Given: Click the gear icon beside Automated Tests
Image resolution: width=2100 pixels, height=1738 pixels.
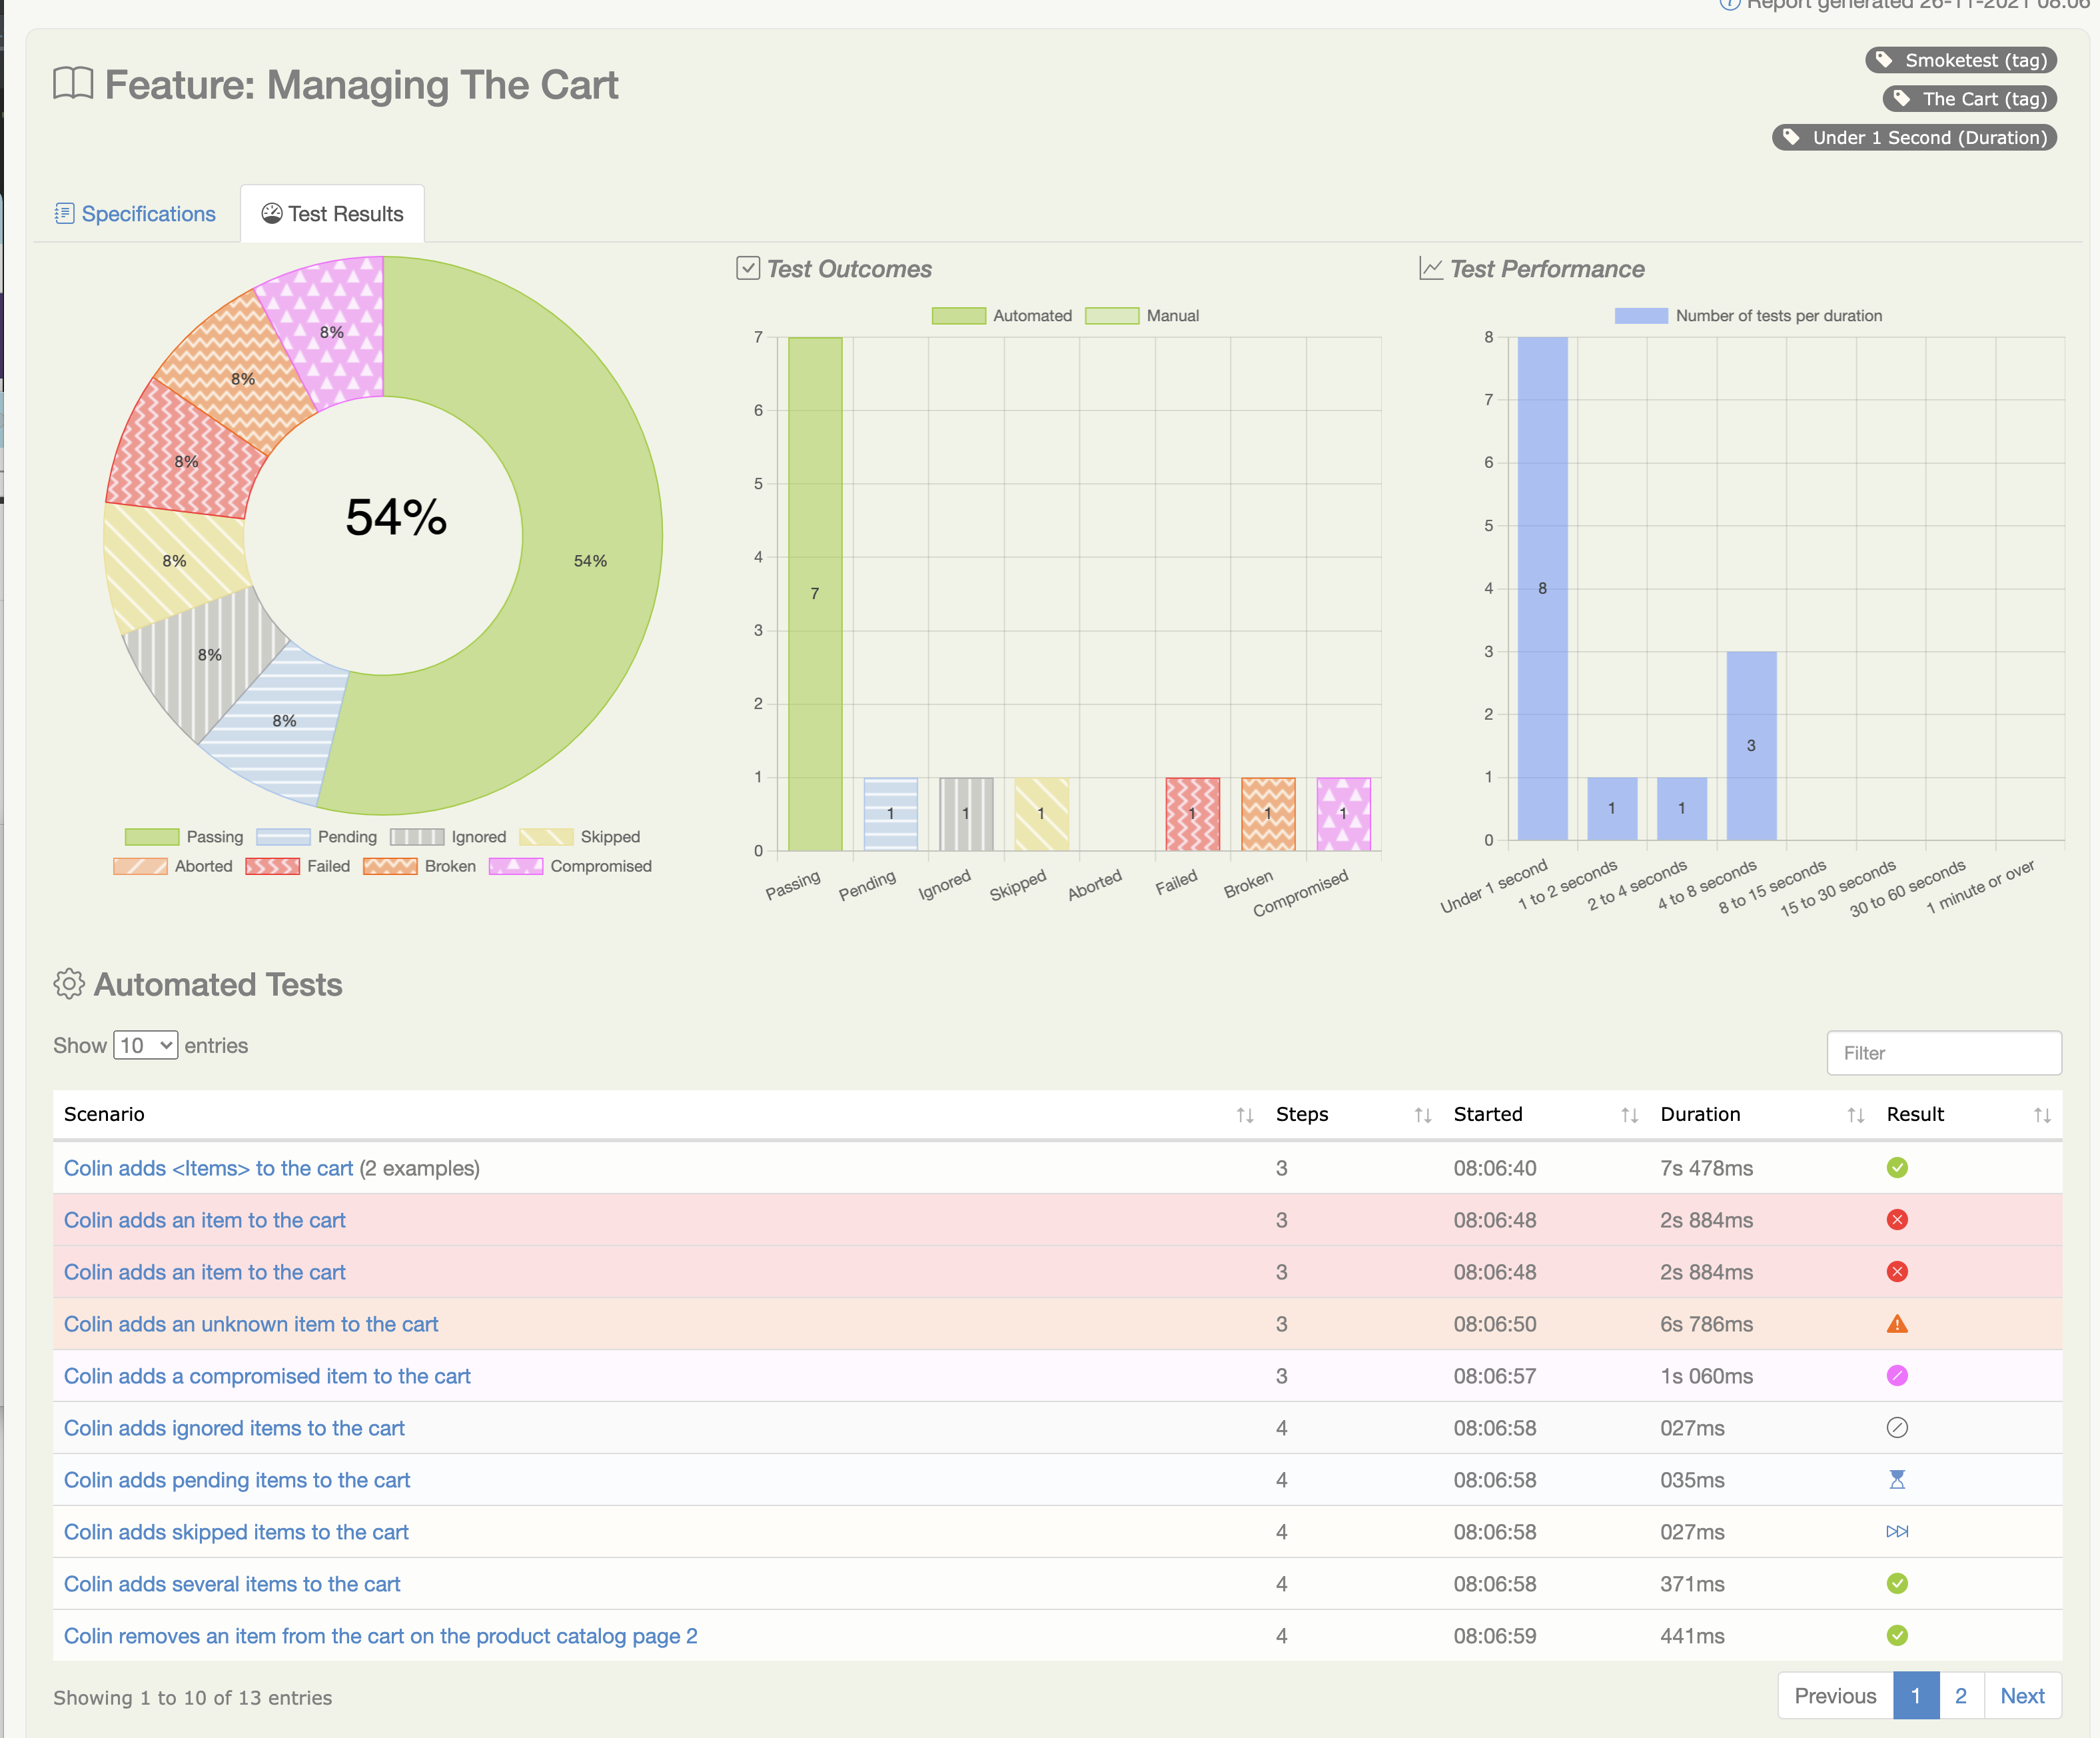Looking at the screenshot, I should pyautogui.click(x=69, y=984).
